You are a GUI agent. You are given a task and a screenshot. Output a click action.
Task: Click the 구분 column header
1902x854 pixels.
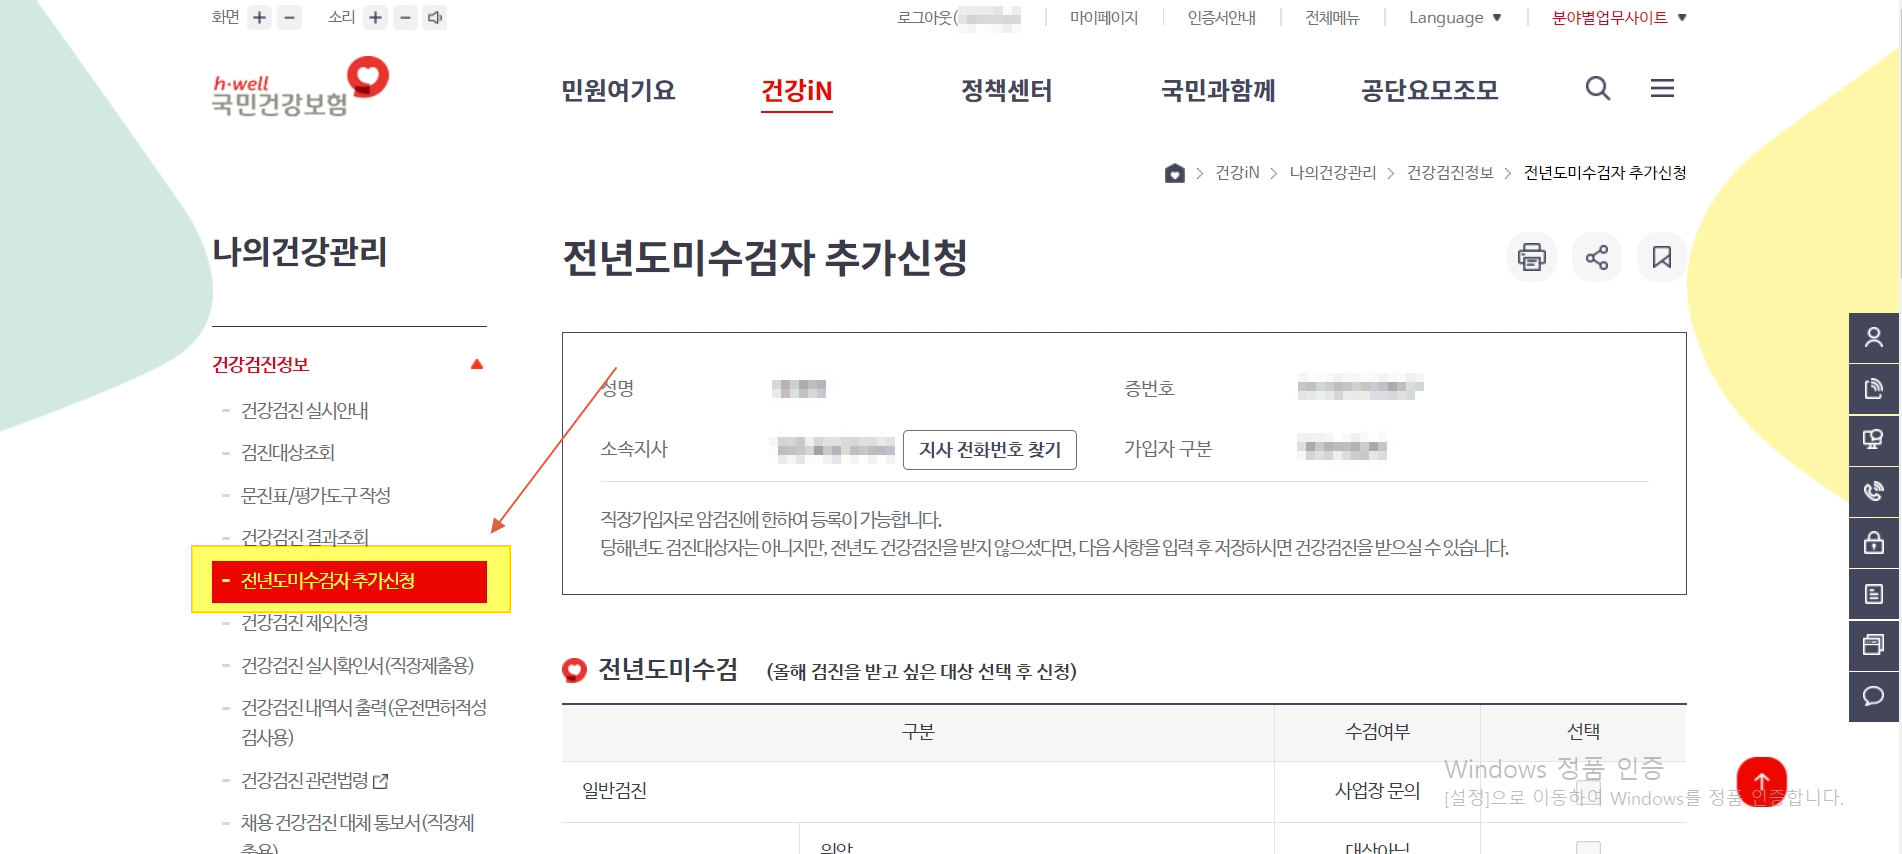[x=918, y=732]
